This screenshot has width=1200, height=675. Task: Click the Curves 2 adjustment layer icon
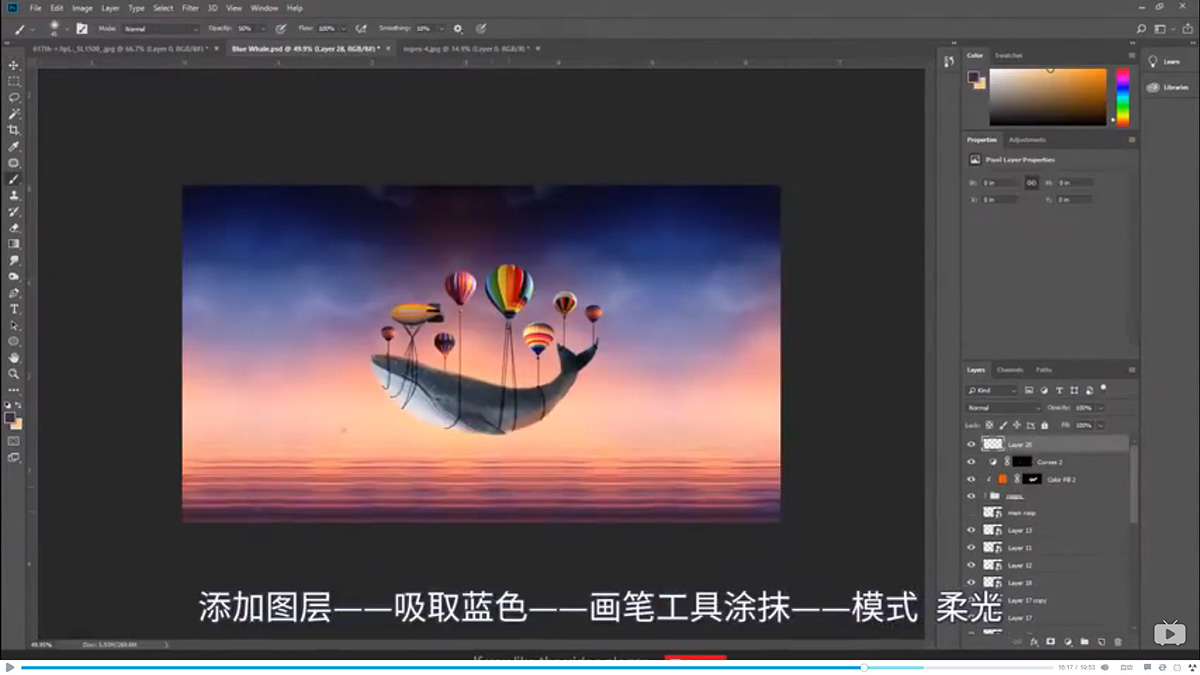(x=992, y=461)
